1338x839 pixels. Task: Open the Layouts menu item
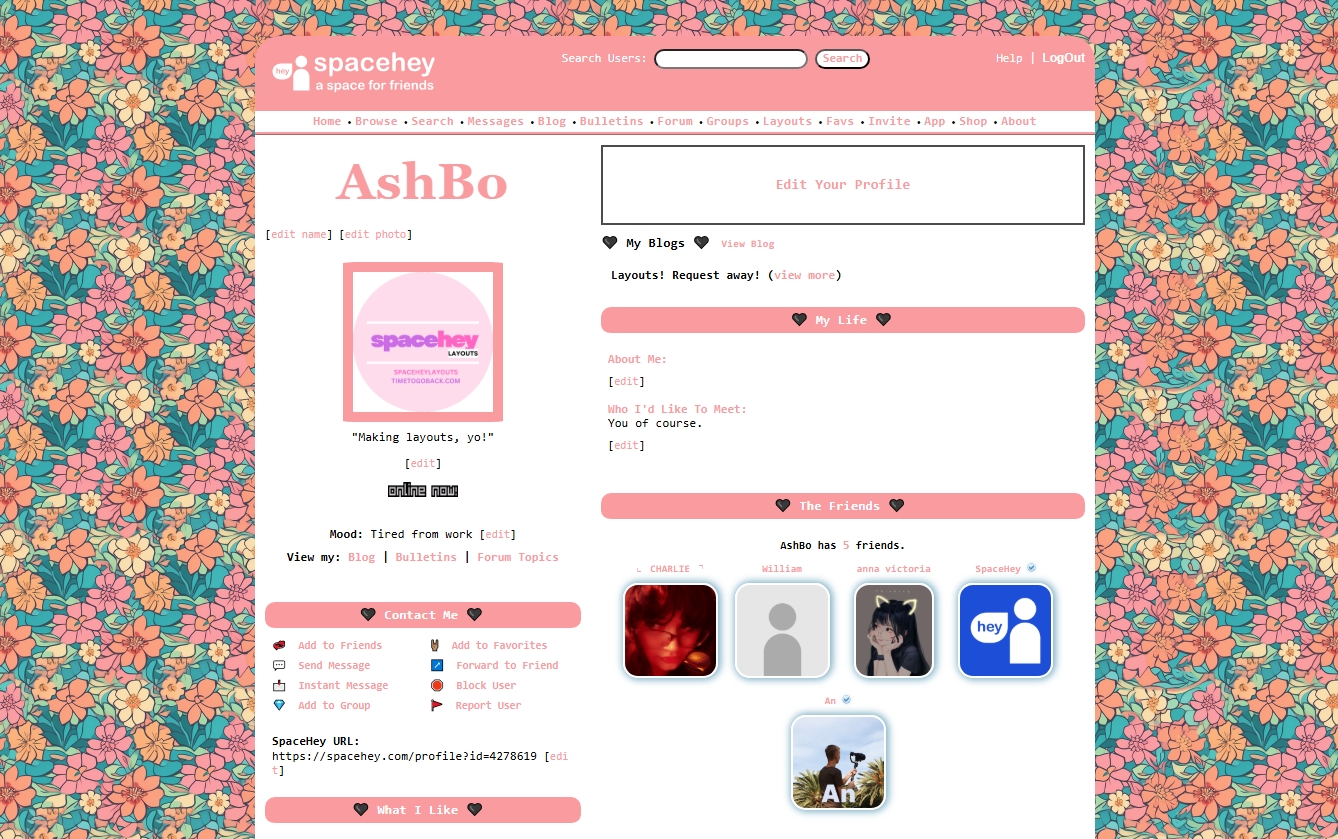click(787, 121)
